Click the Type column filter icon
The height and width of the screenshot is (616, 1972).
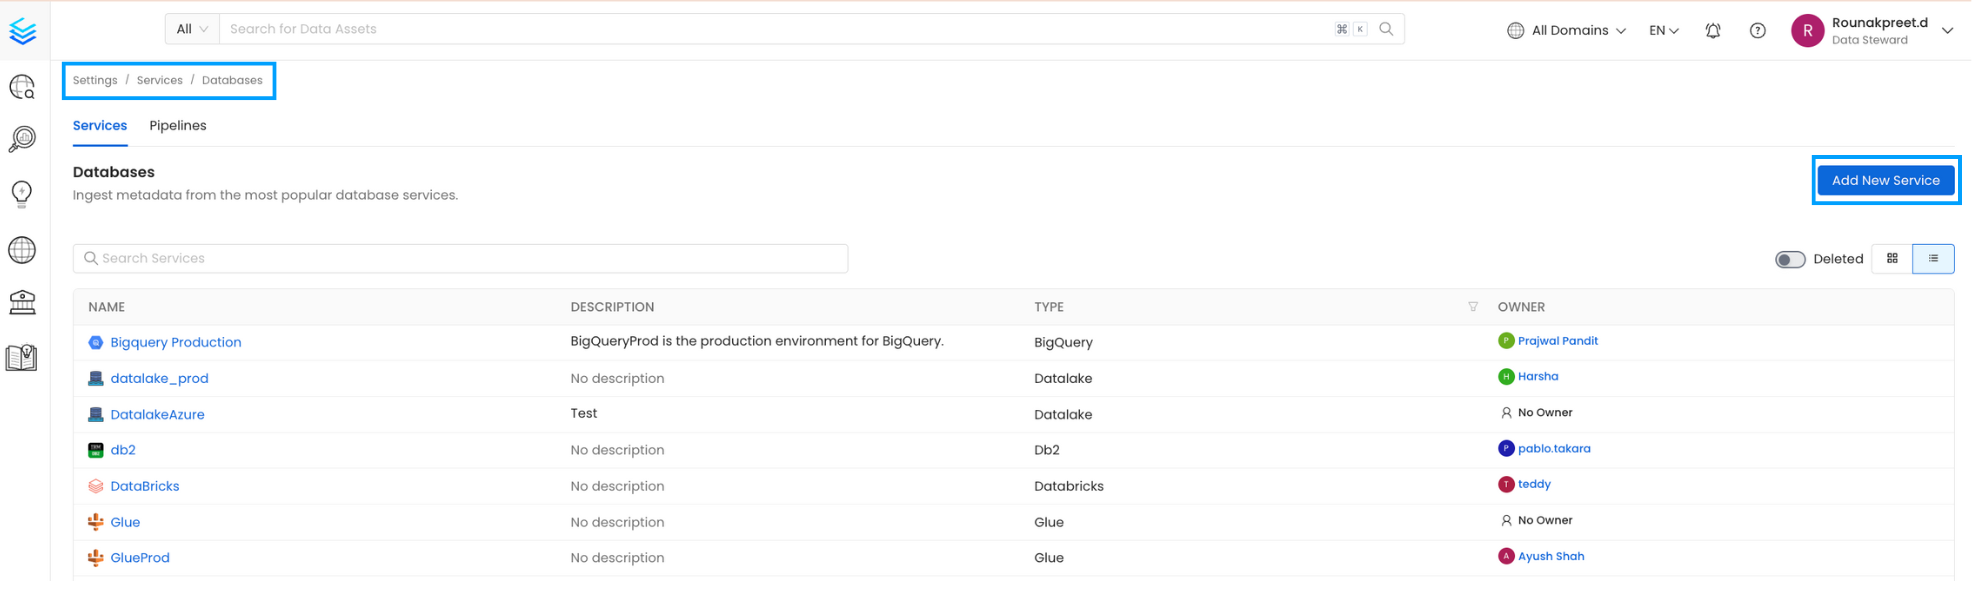(x=1473, y=307)
